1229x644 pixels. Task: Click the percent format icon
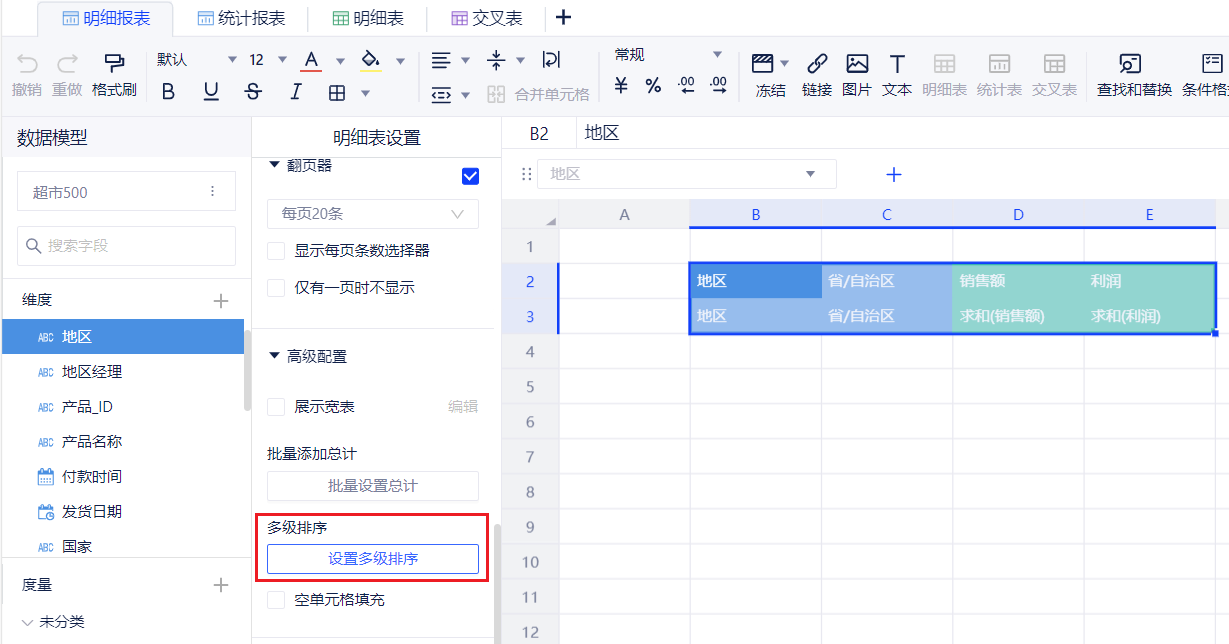point(653,86)
